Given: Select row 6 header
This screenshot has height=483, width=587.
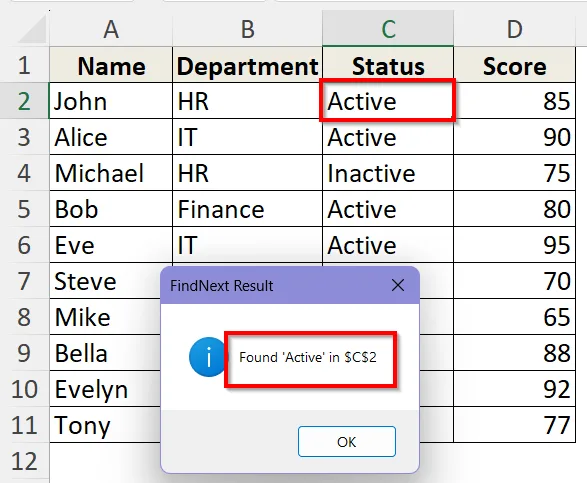Looking at the screenshot, I should tap(24, 245).
